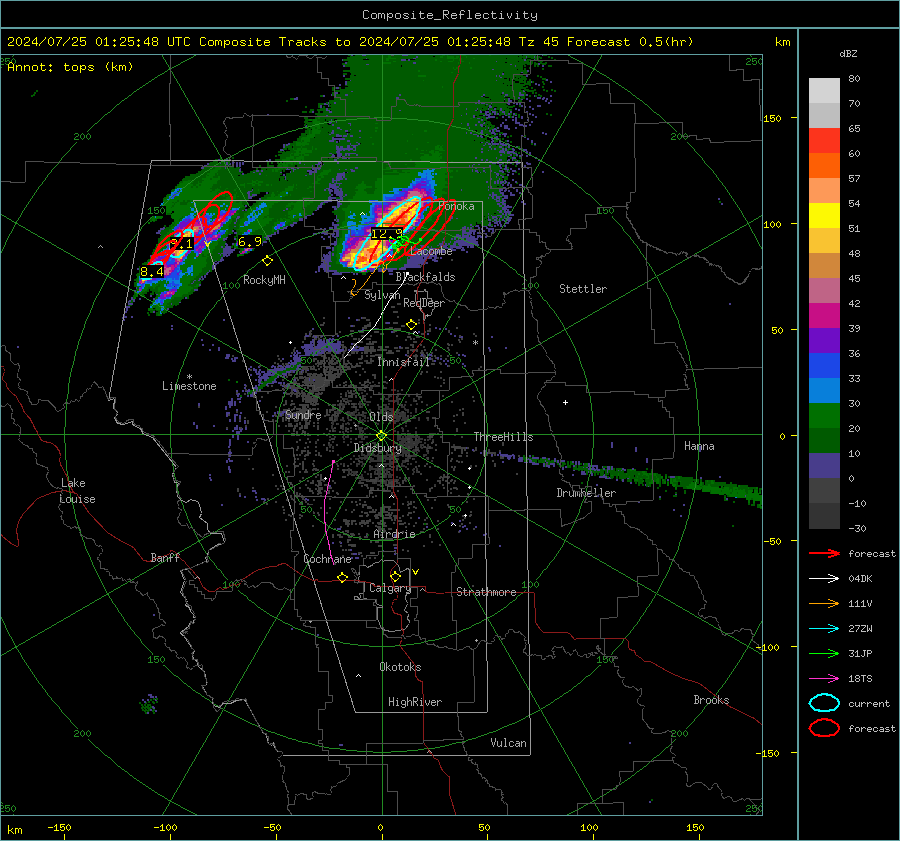The image size is (900, 841).
Task: Click the Banff label
Action: 165,558
